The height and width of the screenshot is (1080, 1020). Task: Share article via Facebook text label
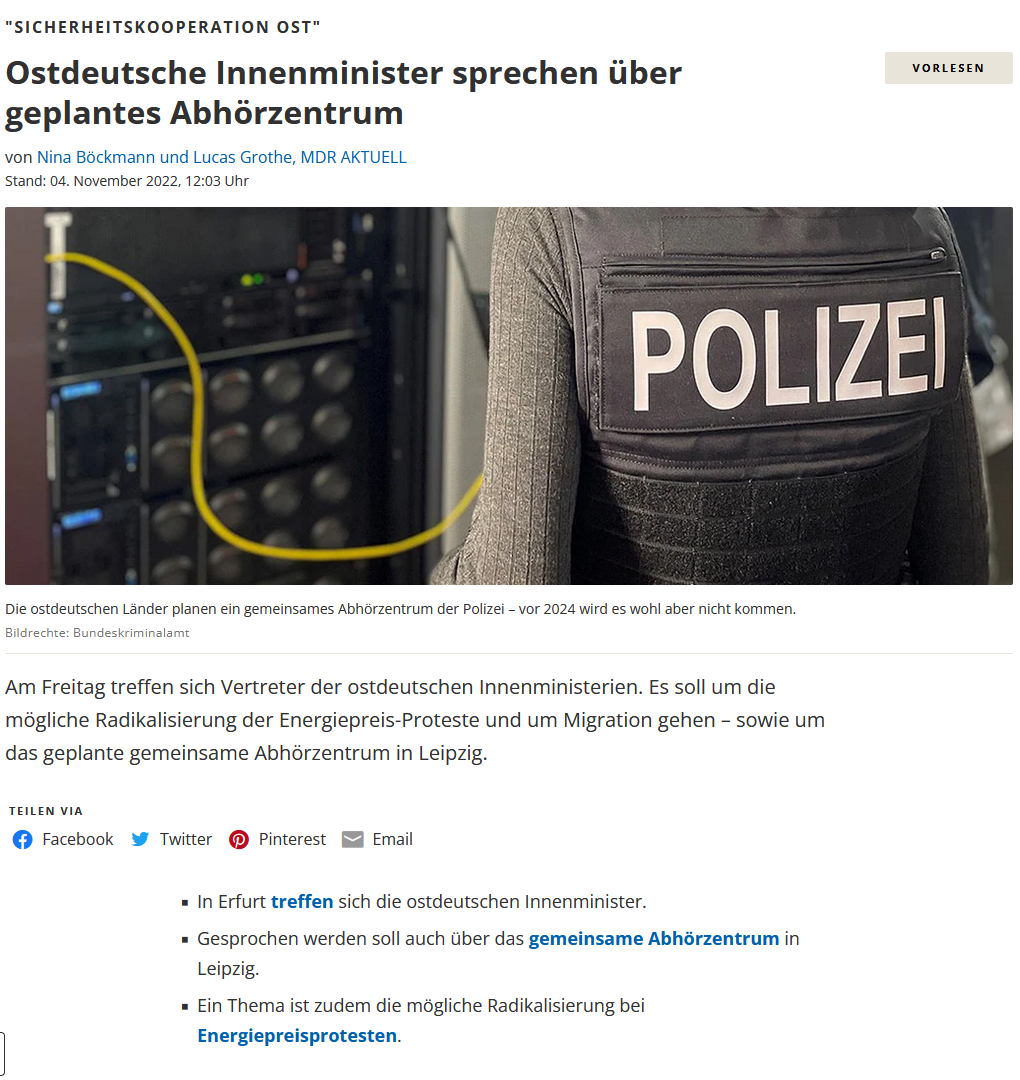[78, 839]
